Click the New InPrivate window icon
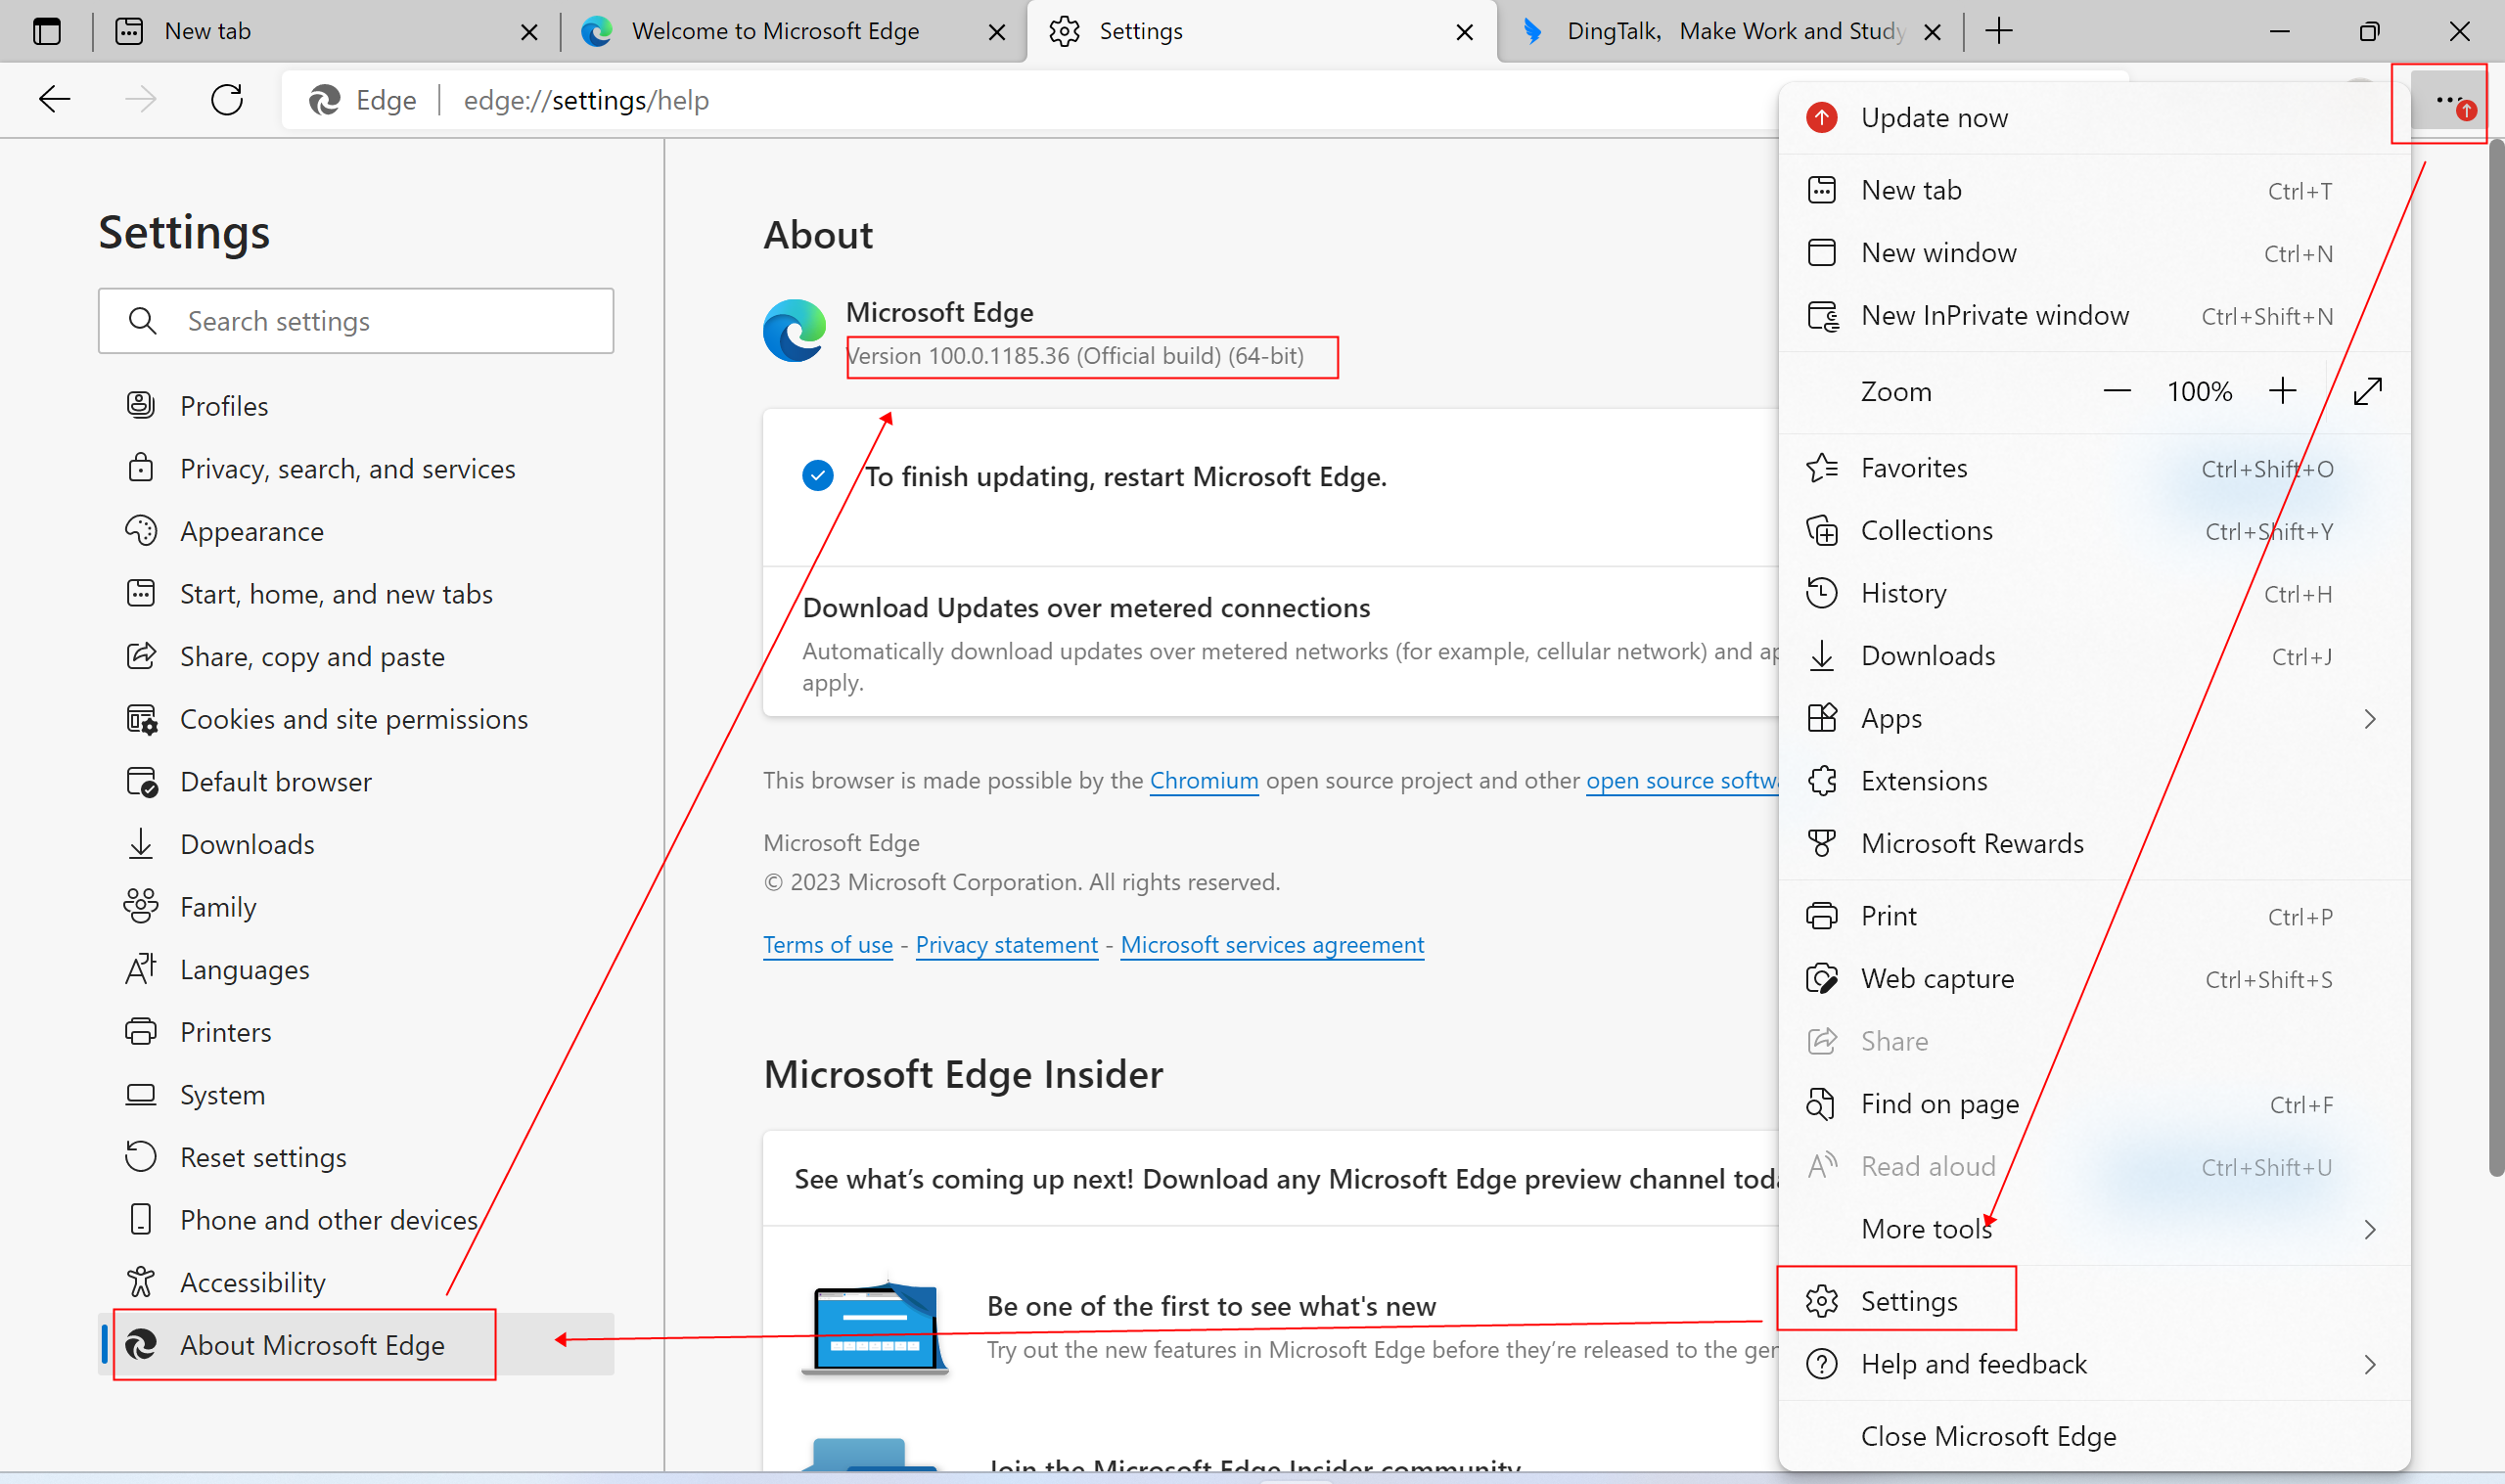This screenshot has height=1484, width=2505. (1822, 316)
